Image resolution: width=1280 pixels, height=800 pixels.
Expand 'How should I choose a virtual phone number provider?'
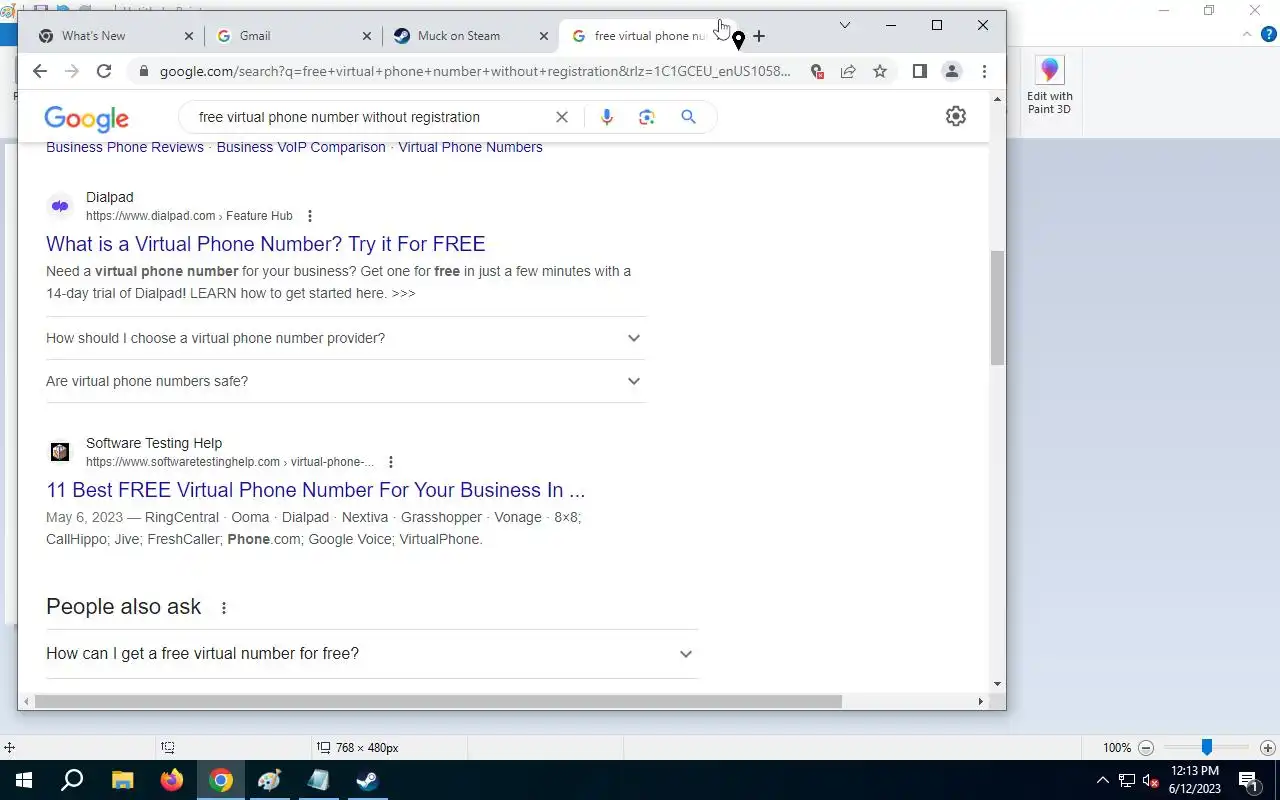(x=346, y=338)
